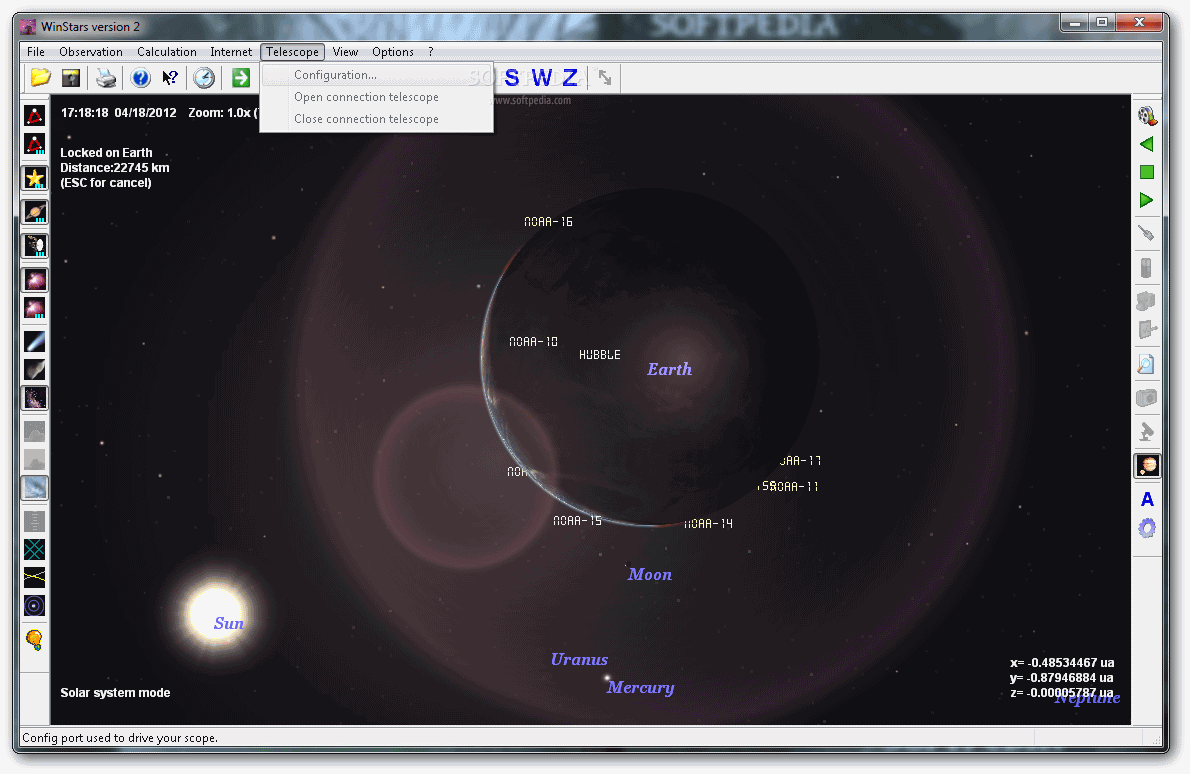Screen dimensions: 1190x774
Task: Click the Earth label on the planet
Action: coord(669,370)
